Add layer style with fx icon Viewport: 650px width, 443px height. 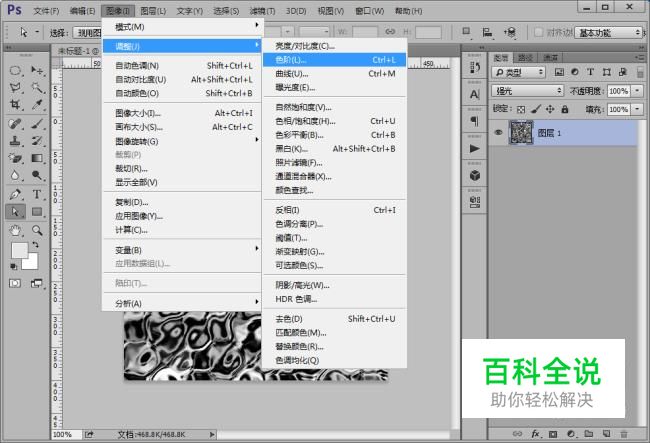pyautogui.click(x=535, y=434)
